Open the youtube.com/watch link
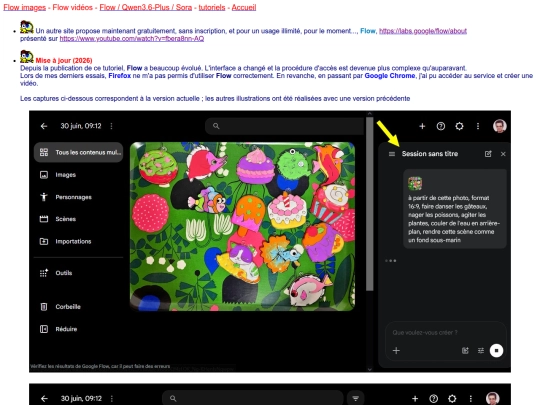The image size is (540, 405). click(132, 39)
